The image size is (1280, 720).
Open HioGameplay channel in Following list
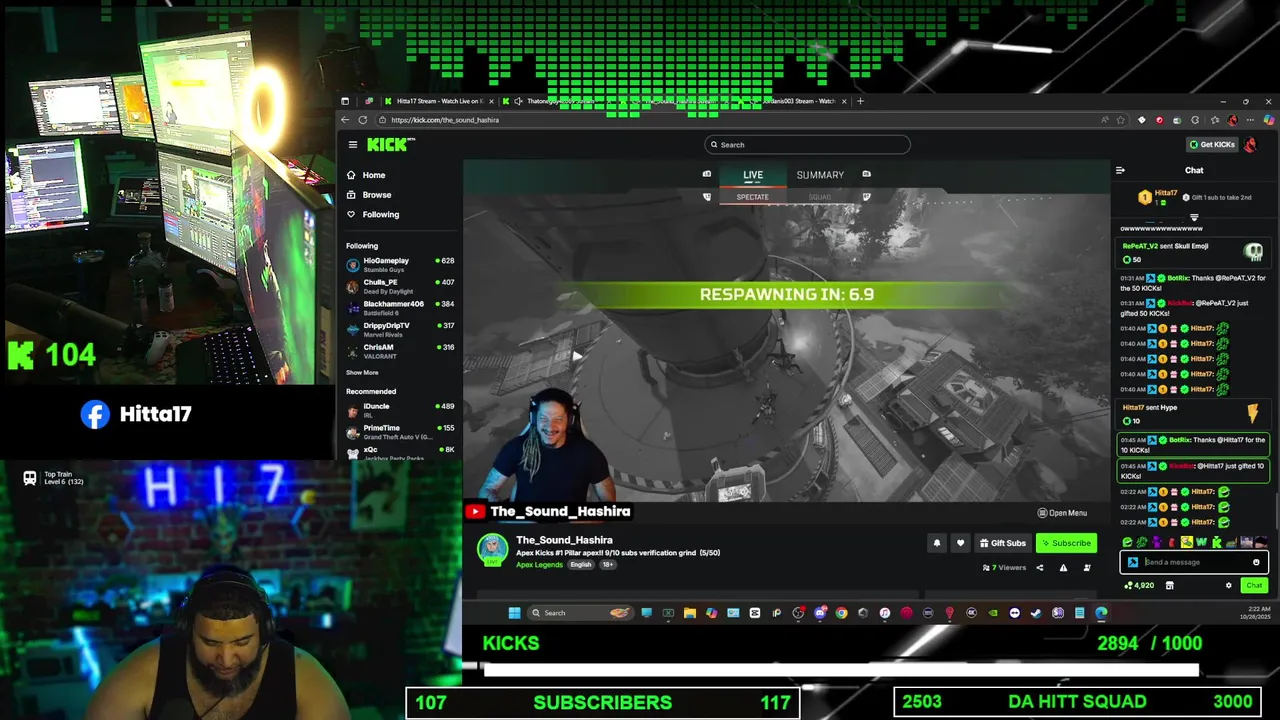click(400, 264)
